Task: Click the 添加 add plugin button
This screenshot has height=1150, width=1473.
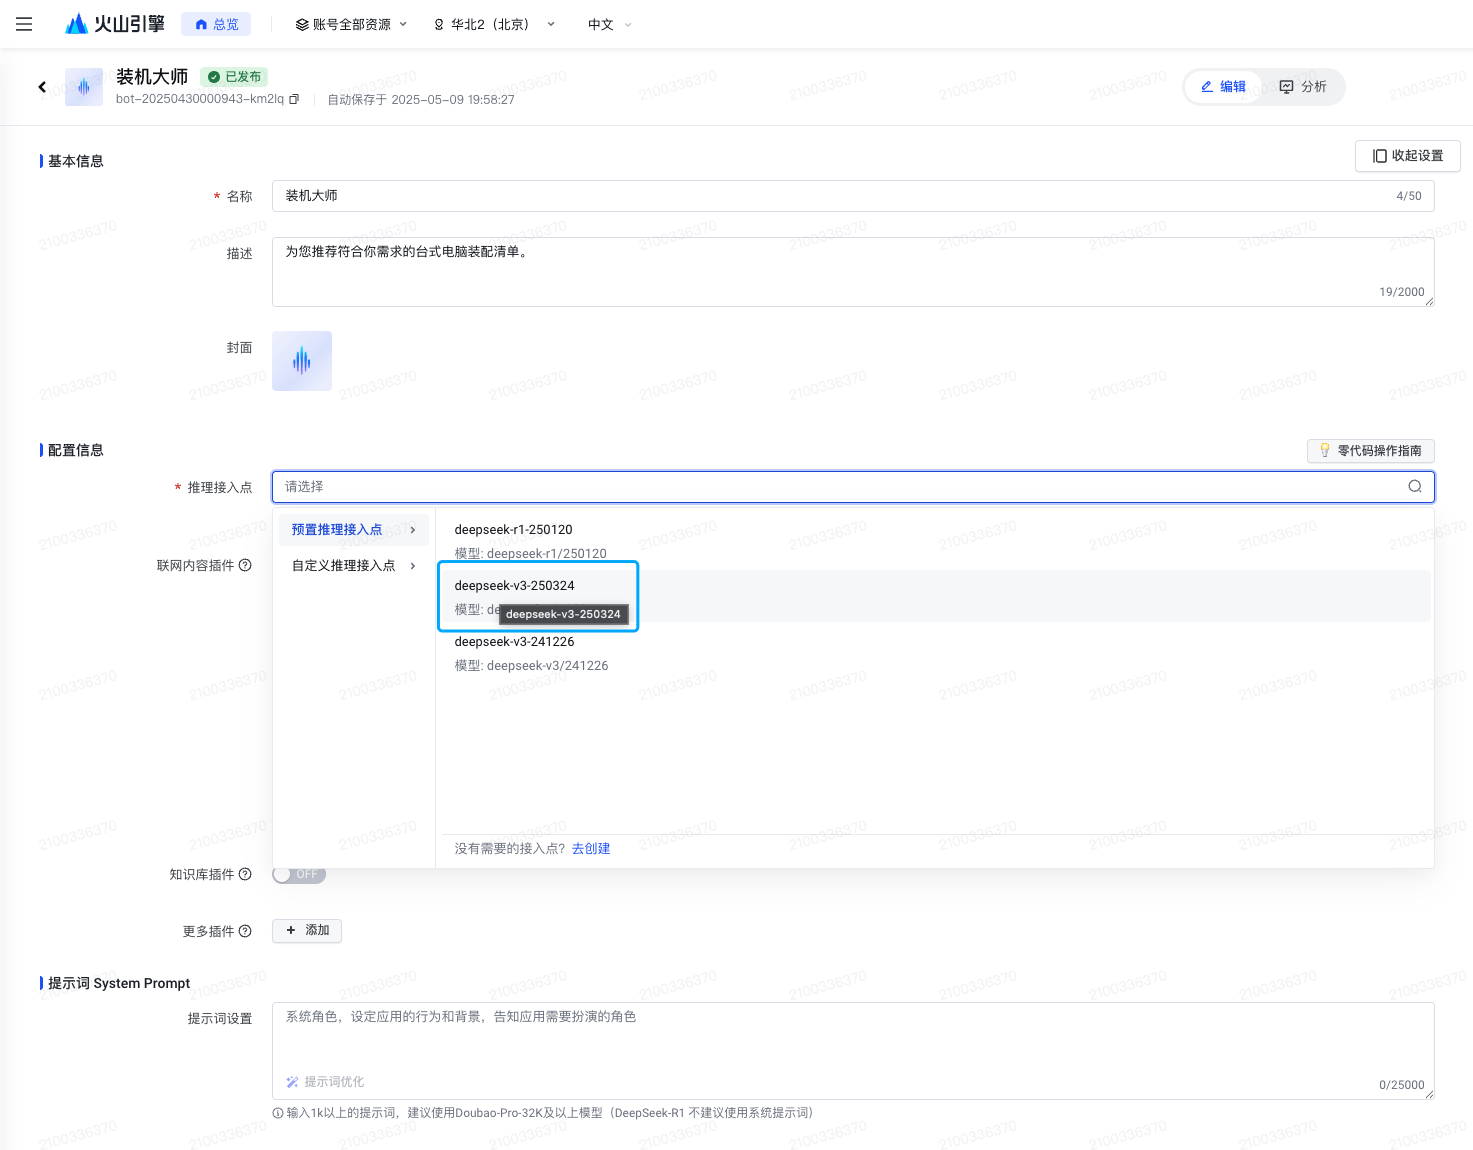Action: pos(307,931)
